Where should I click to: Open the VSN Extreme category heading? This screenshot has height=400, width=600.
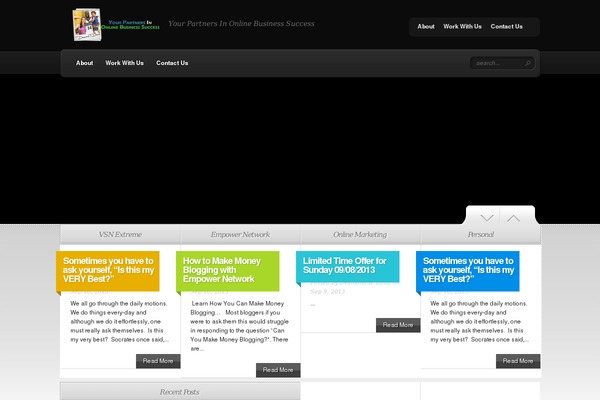coord(120,234)
